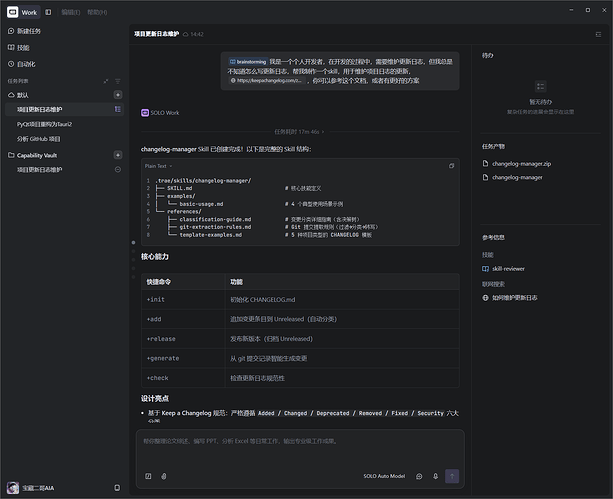Viewport: 613px width, 499px height.
Task: Click the user avatar at the sidebar bottom
Action: tap(13, 488)
